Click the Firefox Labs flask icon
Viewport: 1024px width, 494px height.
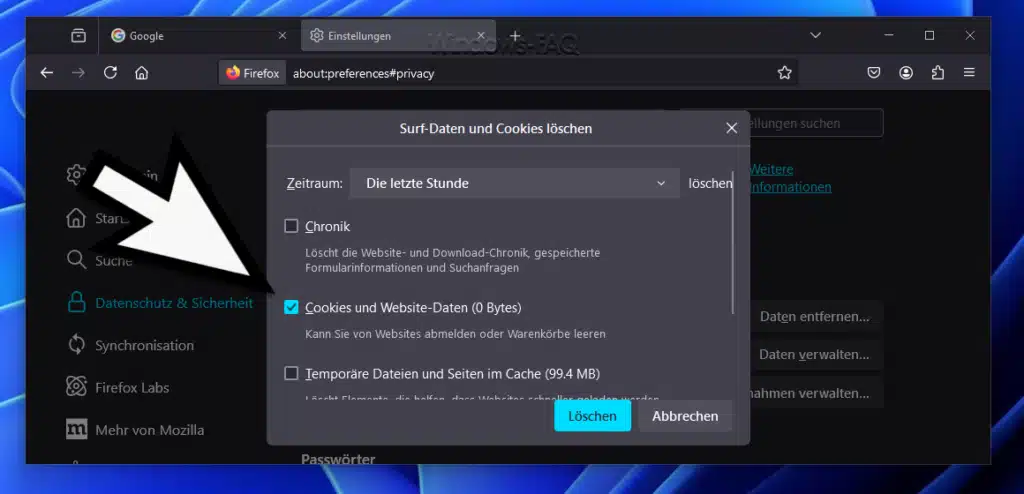point(76,387)
